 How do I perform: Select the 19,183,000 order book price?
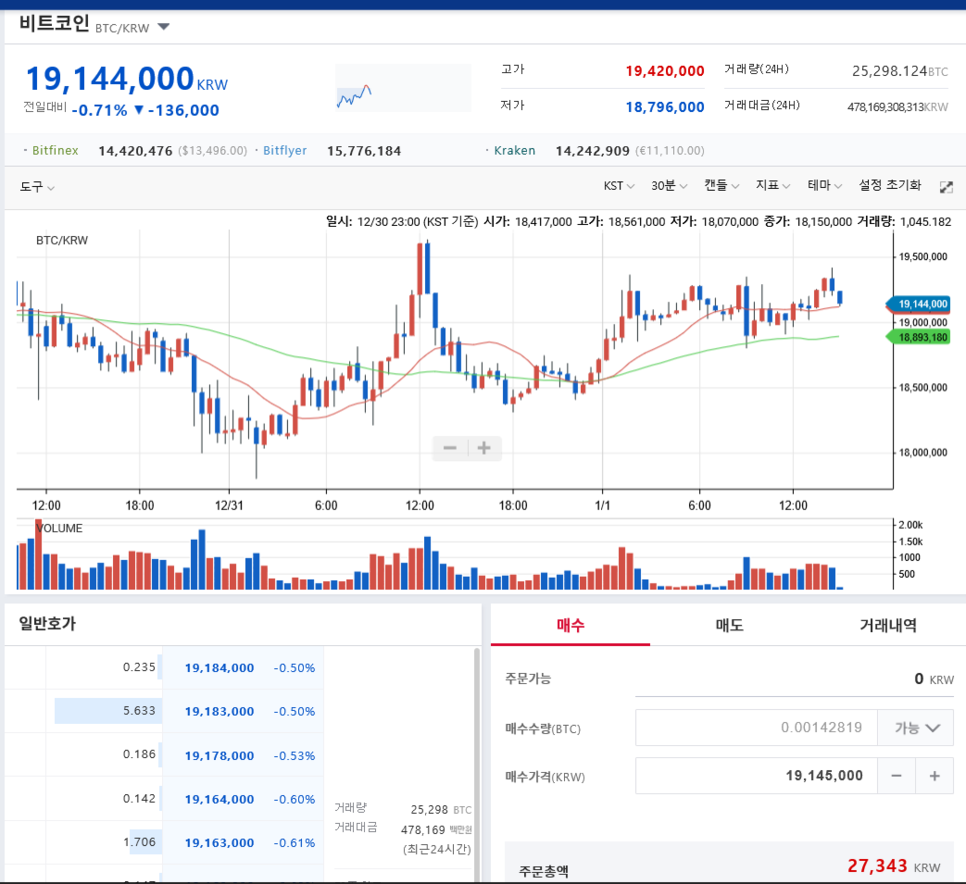(219, 712)
